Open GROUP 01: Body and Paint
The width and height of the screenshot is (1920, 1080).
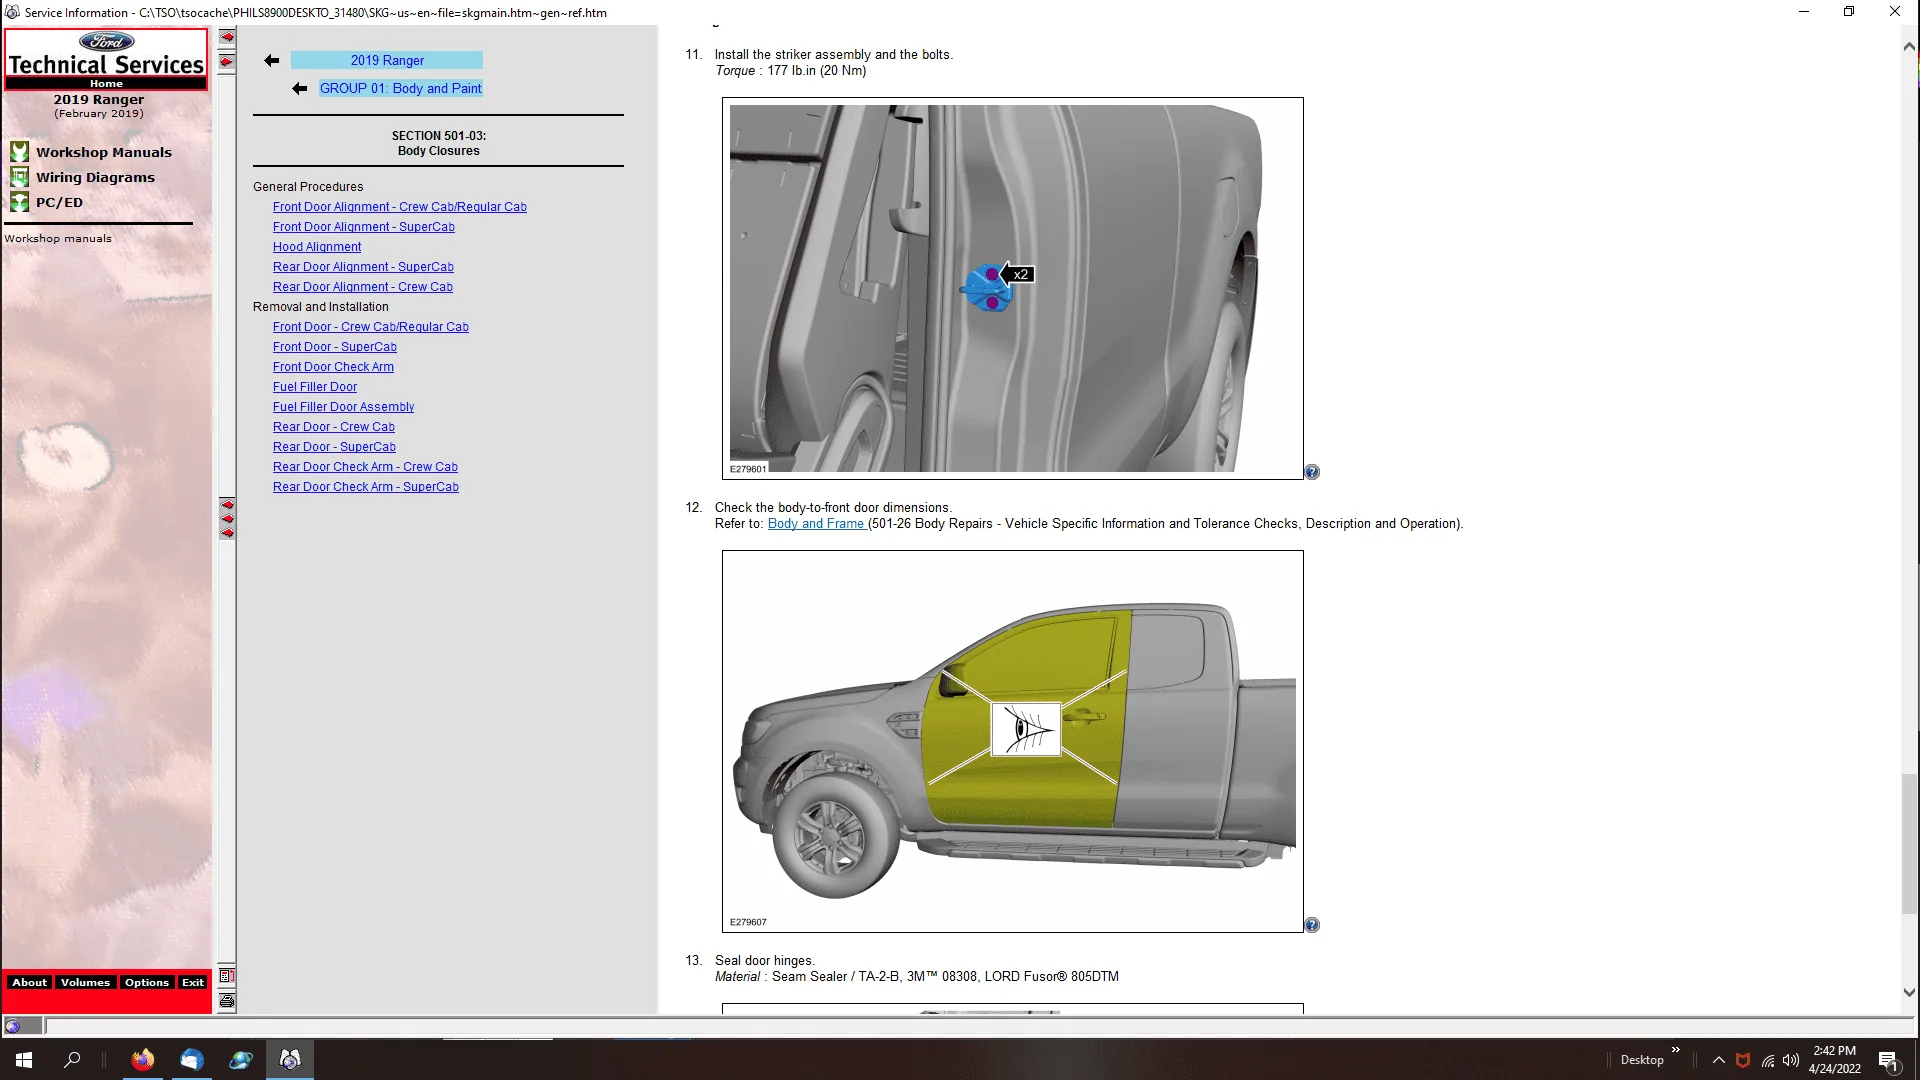pyautogui.click(x=401, y=89)
